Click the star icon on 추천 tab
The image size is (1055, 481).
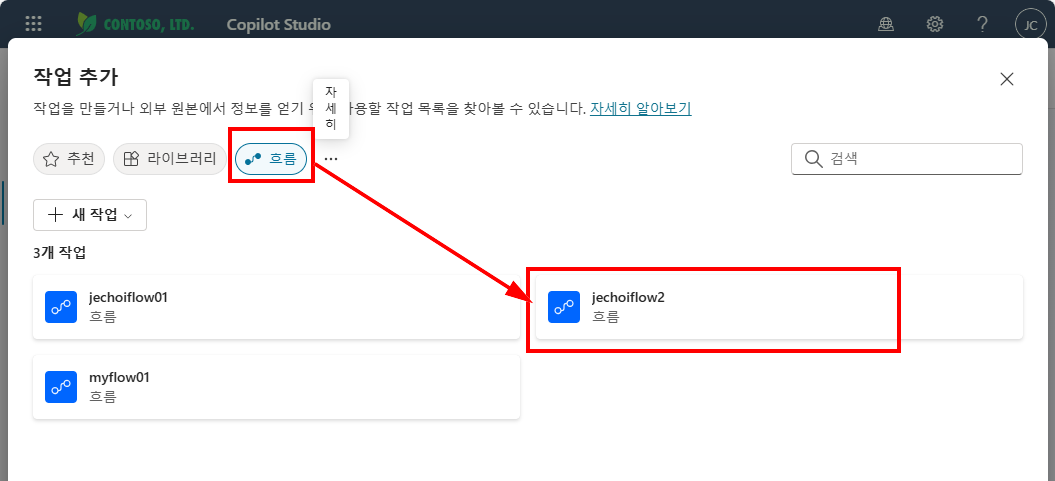click(x=50, y=159)
